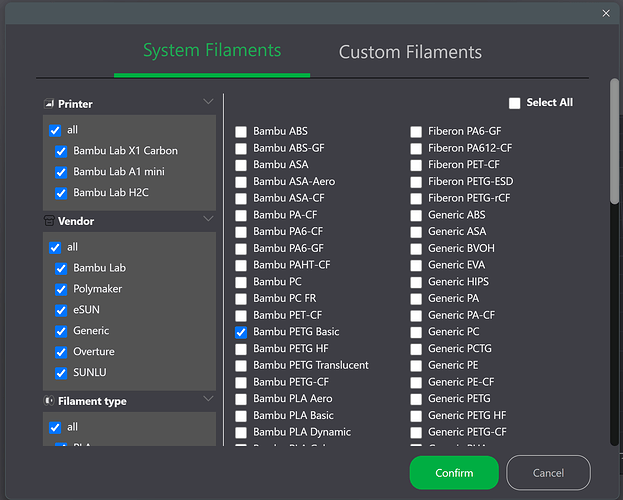Enable Generic ABS filament

click(416, 215)
